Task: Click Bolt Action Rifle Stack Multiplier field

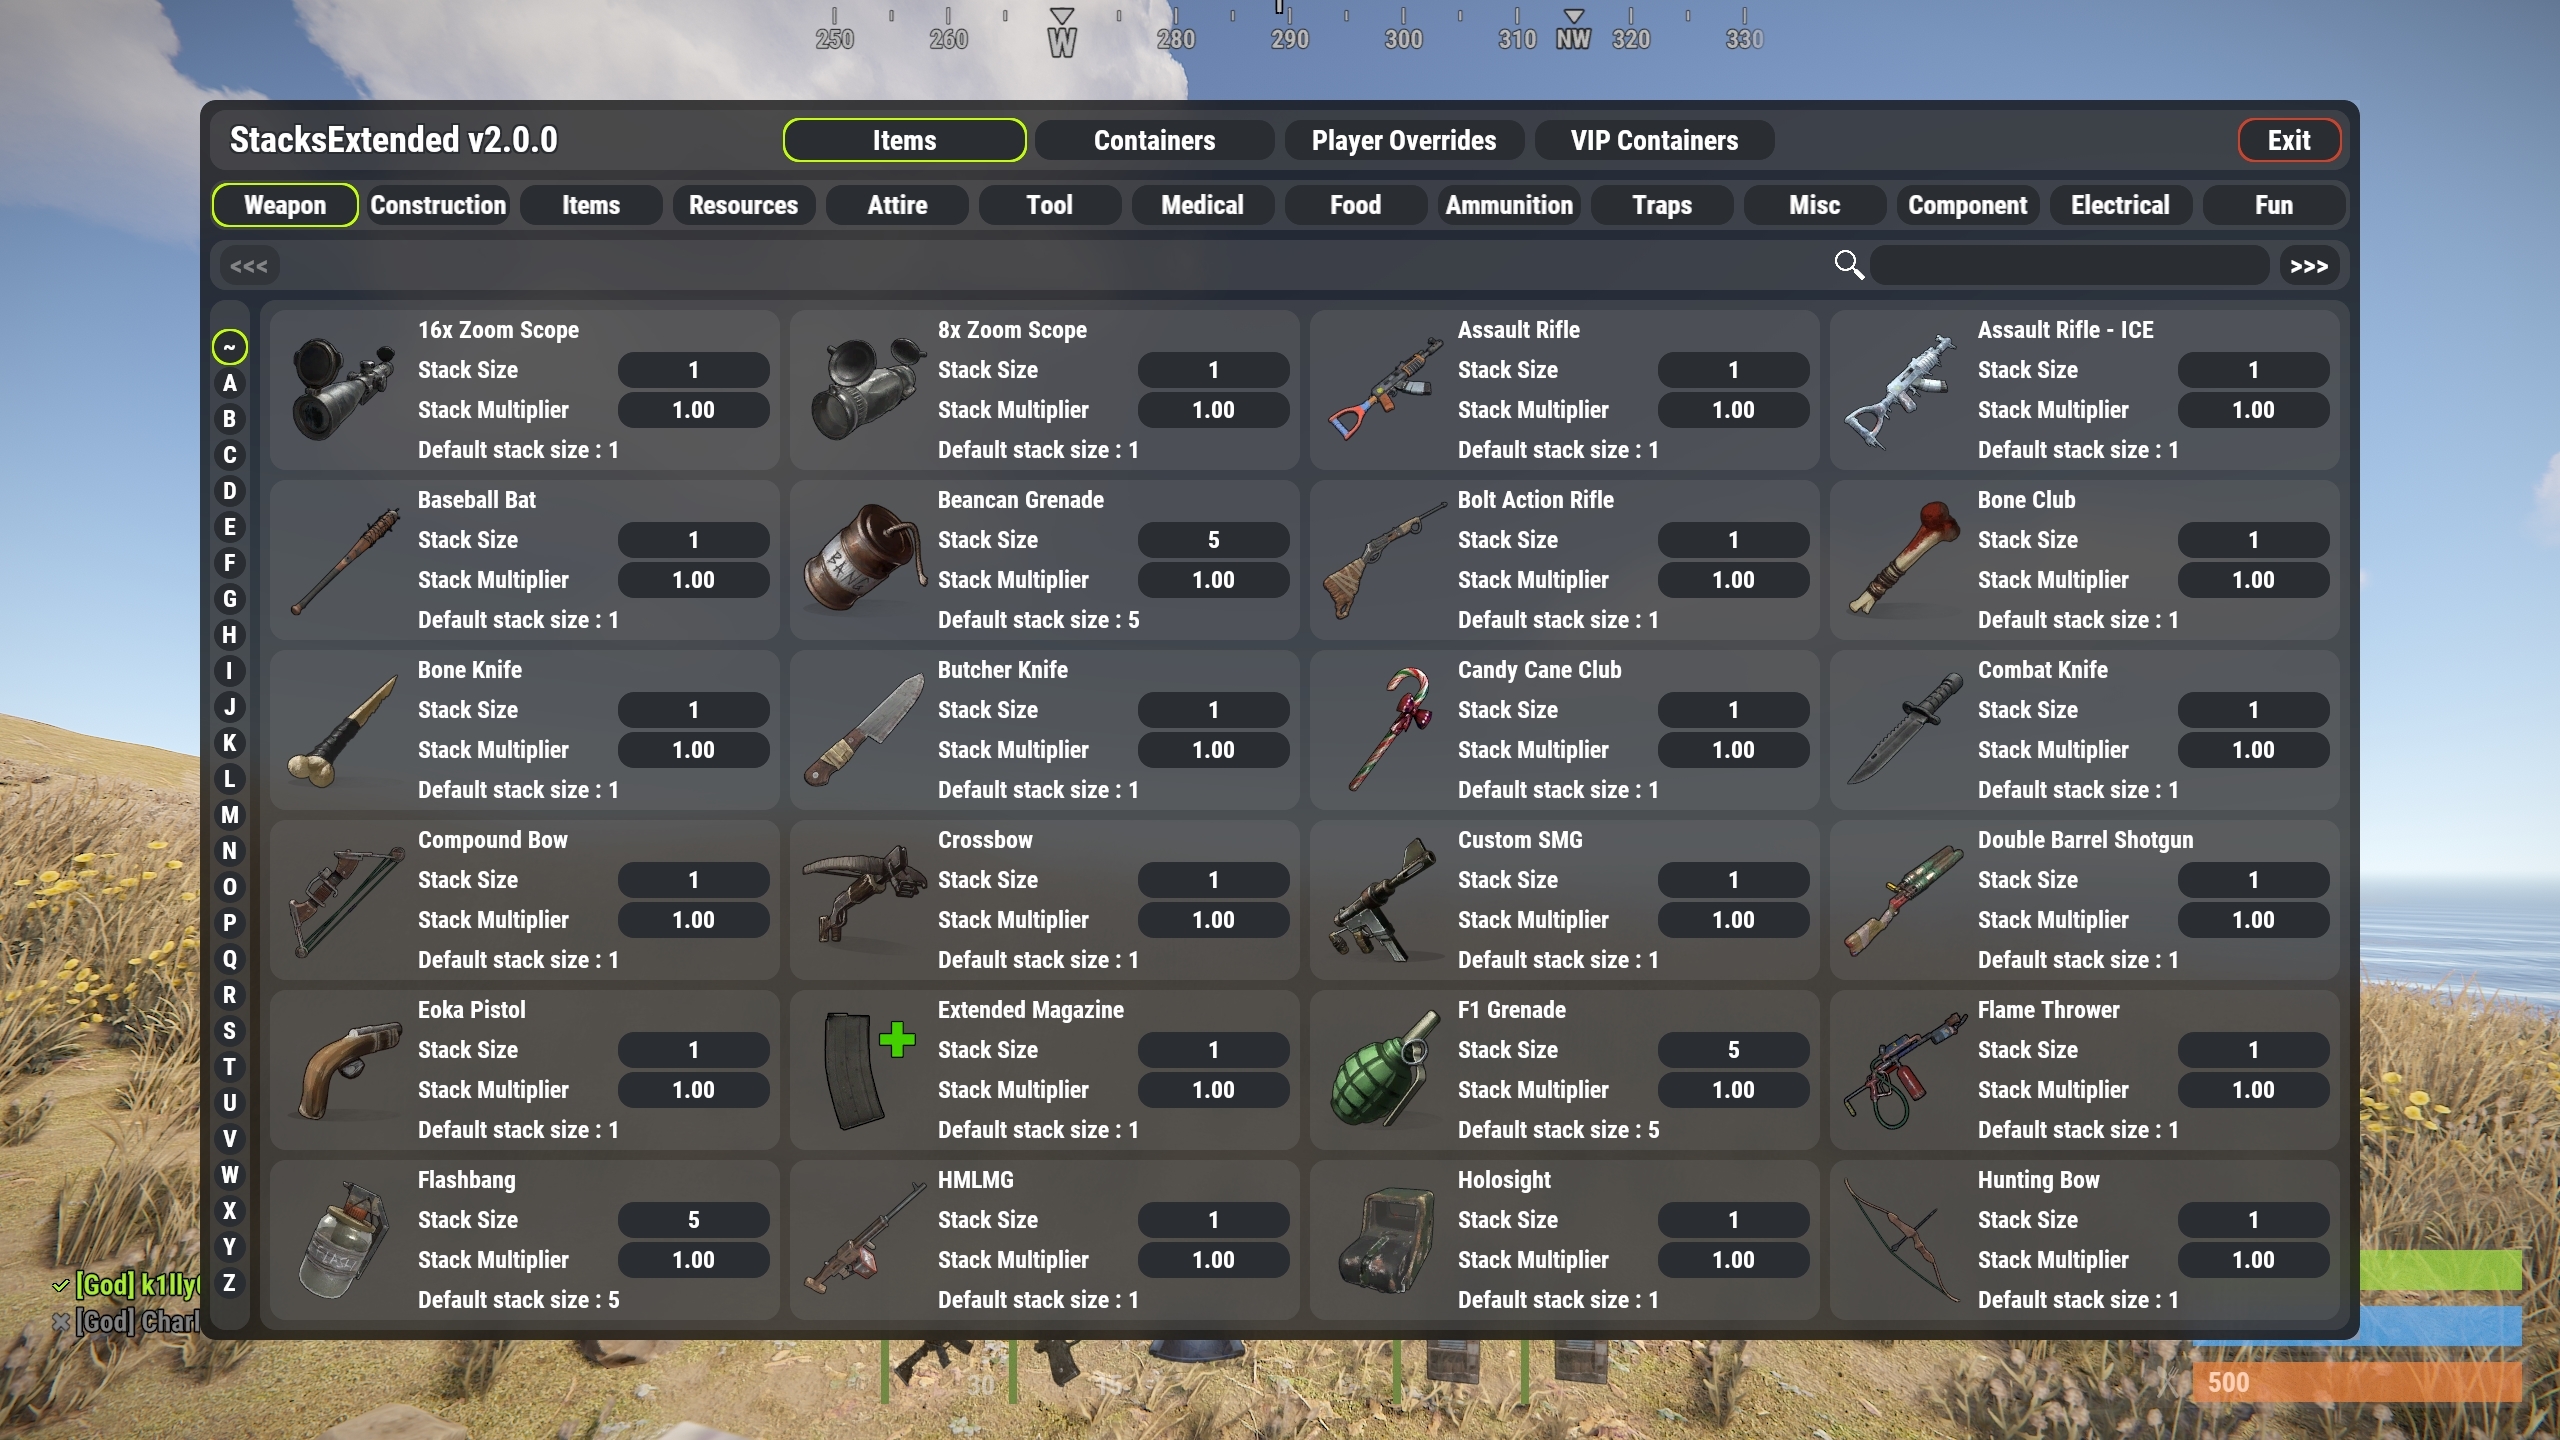Action: point(1733,580)
